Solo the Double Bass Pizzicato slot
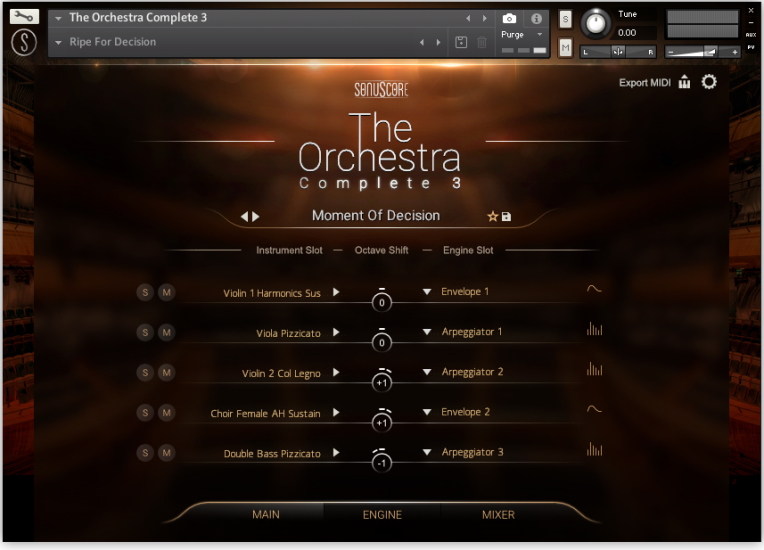This screenshot has width=764, height=550. [x=145, y=453]
